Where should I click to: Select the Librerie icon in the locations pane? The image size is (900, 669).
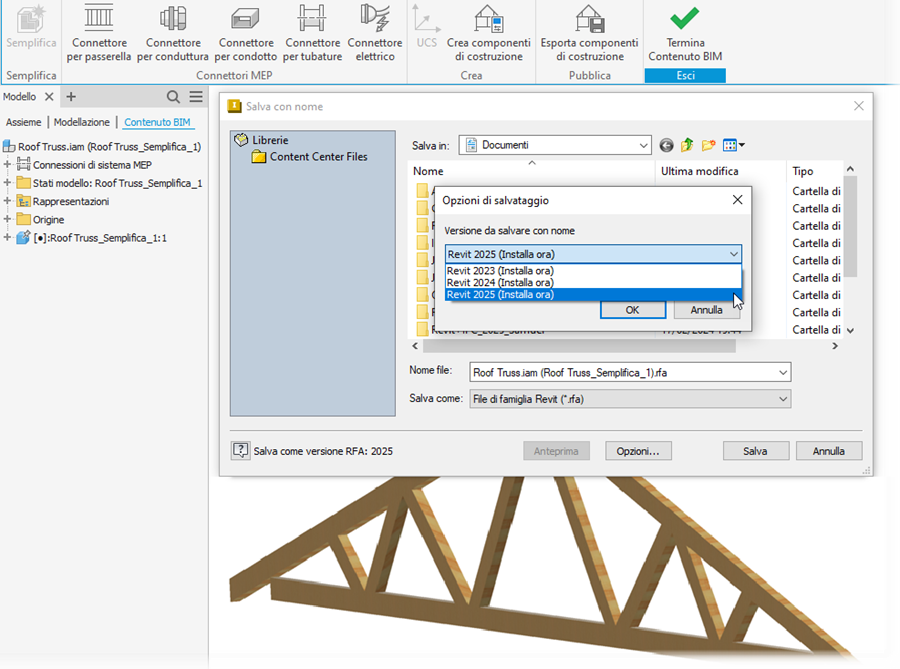[x=241, y=139]
